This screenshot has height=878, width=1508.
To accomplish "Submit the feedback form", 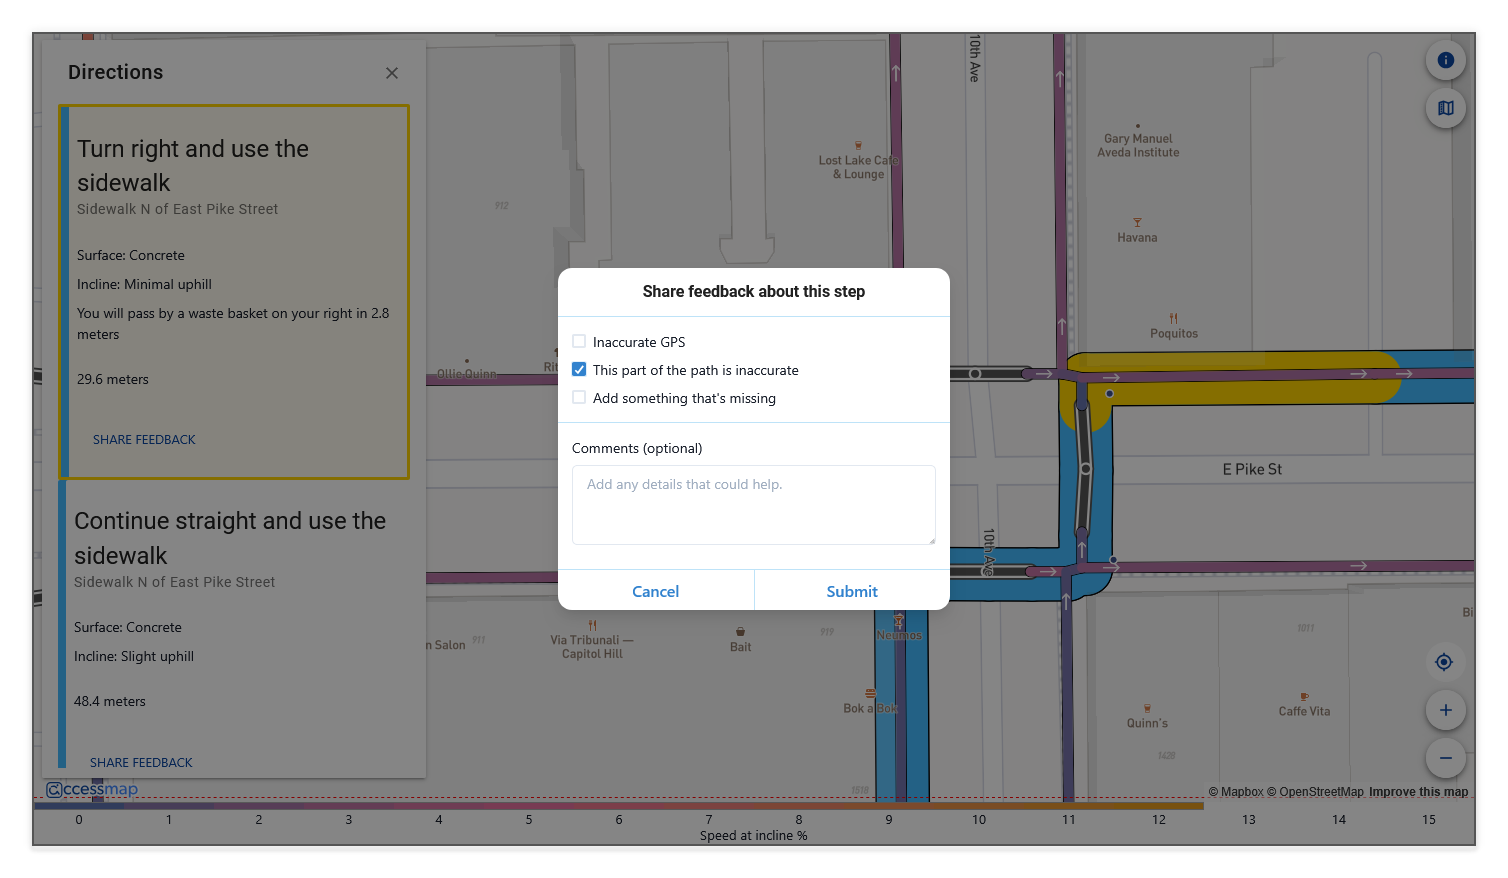I will 851,591.
